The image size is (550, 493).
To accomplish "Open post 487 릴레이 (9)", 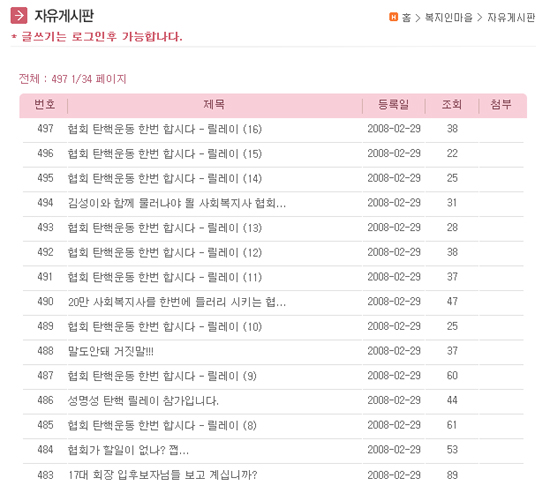I will pyautogui.click(x=162, y=376).
